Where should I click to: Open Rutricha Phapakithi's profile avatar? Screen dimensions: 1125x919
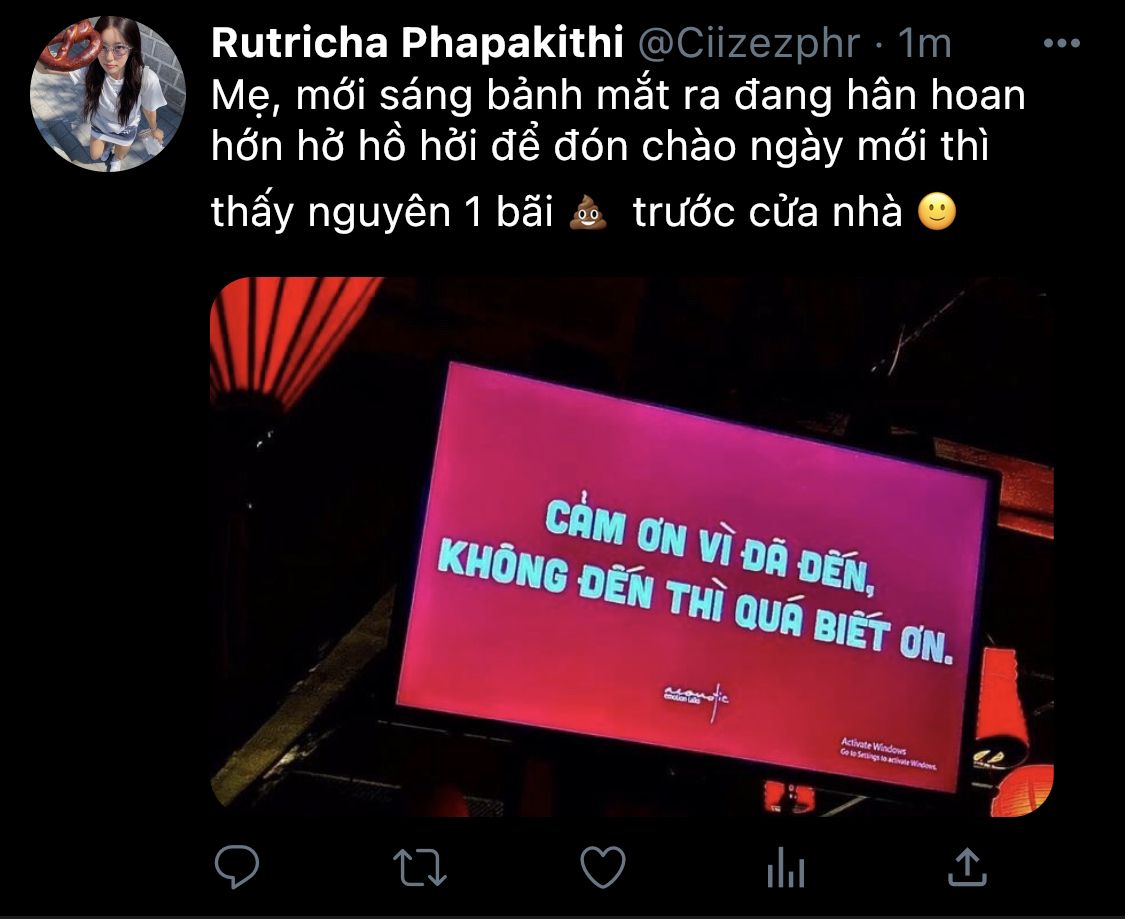(x=108, y=94)
